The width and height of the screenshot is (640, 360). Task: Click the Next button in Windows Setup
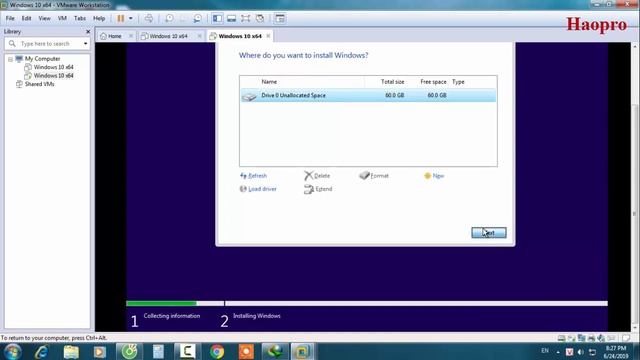[x=489, y=233]
